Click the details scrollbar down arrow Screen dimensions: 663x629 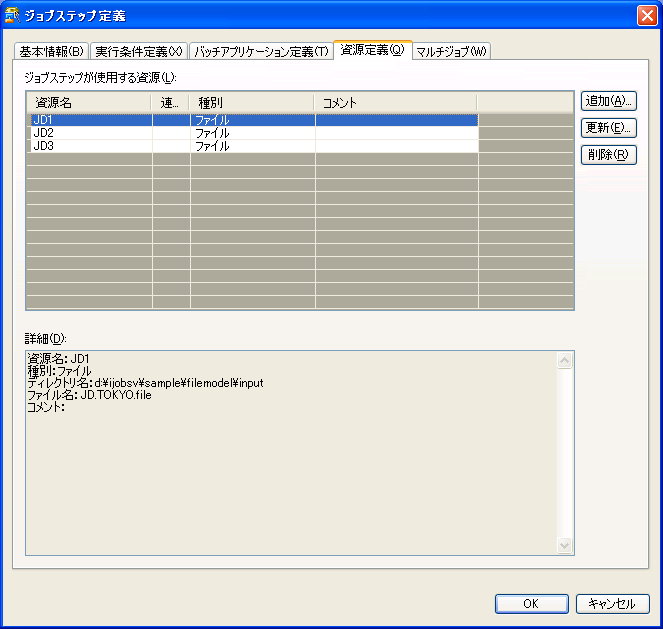tap(564, 545)
